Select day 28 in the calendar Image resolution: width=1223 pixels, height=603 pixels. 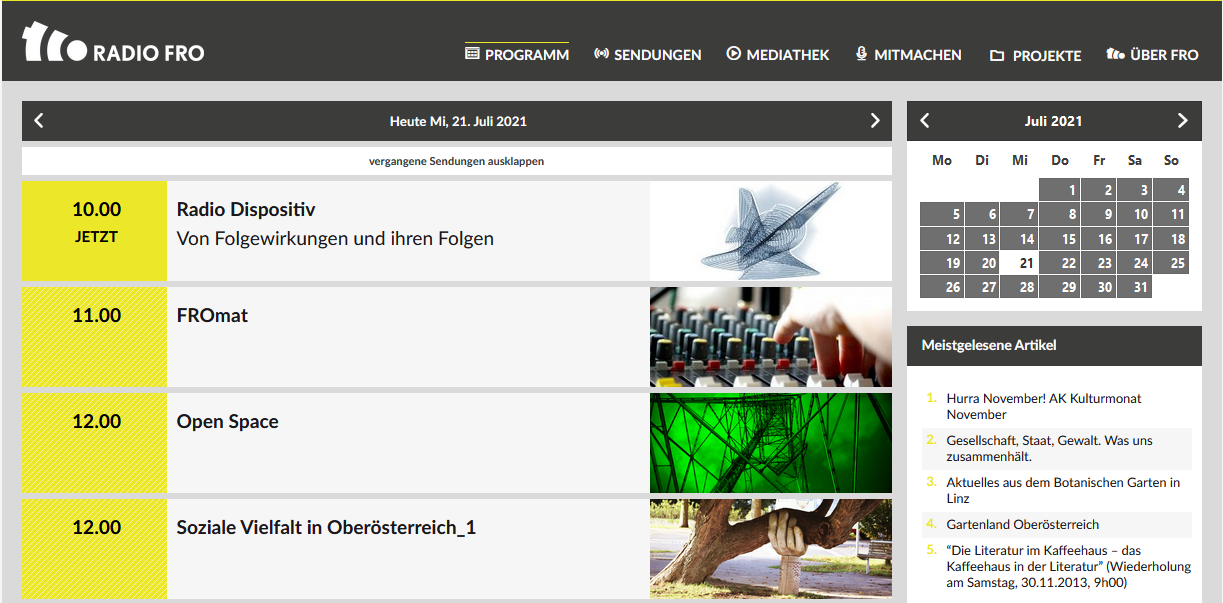pyautogui.click(x=1018, y=287)
